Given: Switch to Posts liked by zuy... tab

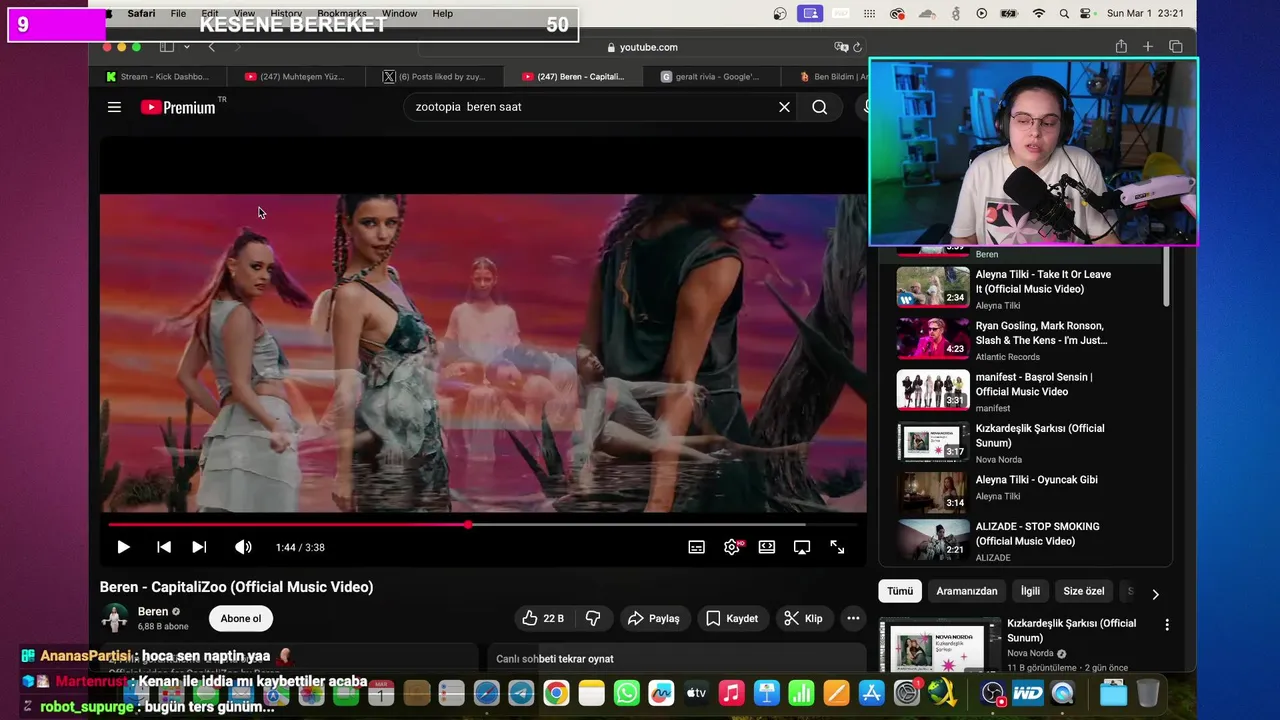Looking at the screenshot, I should pos(435,76).
